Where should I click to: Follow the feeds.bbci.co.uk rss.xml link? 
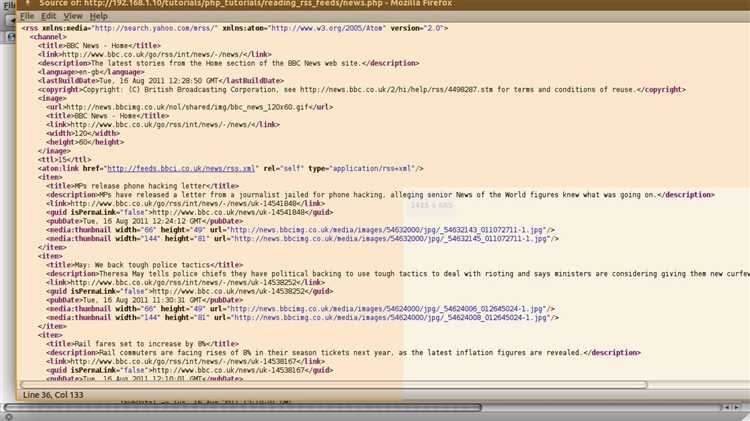pos(181,168)
